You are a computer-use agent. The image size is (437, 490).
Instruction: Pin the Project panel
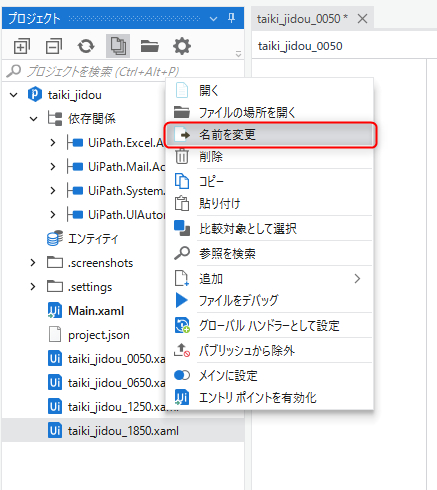click(x=231, y=18)
